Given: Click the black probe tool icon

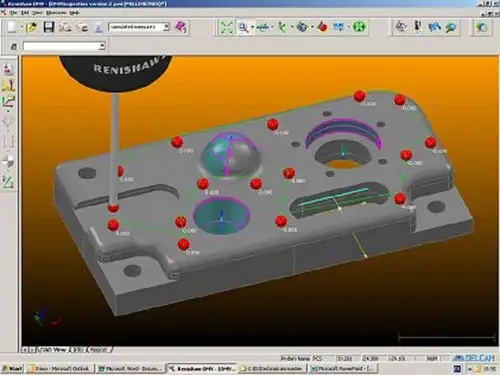Looking at the screenshot, I should 418,27.
